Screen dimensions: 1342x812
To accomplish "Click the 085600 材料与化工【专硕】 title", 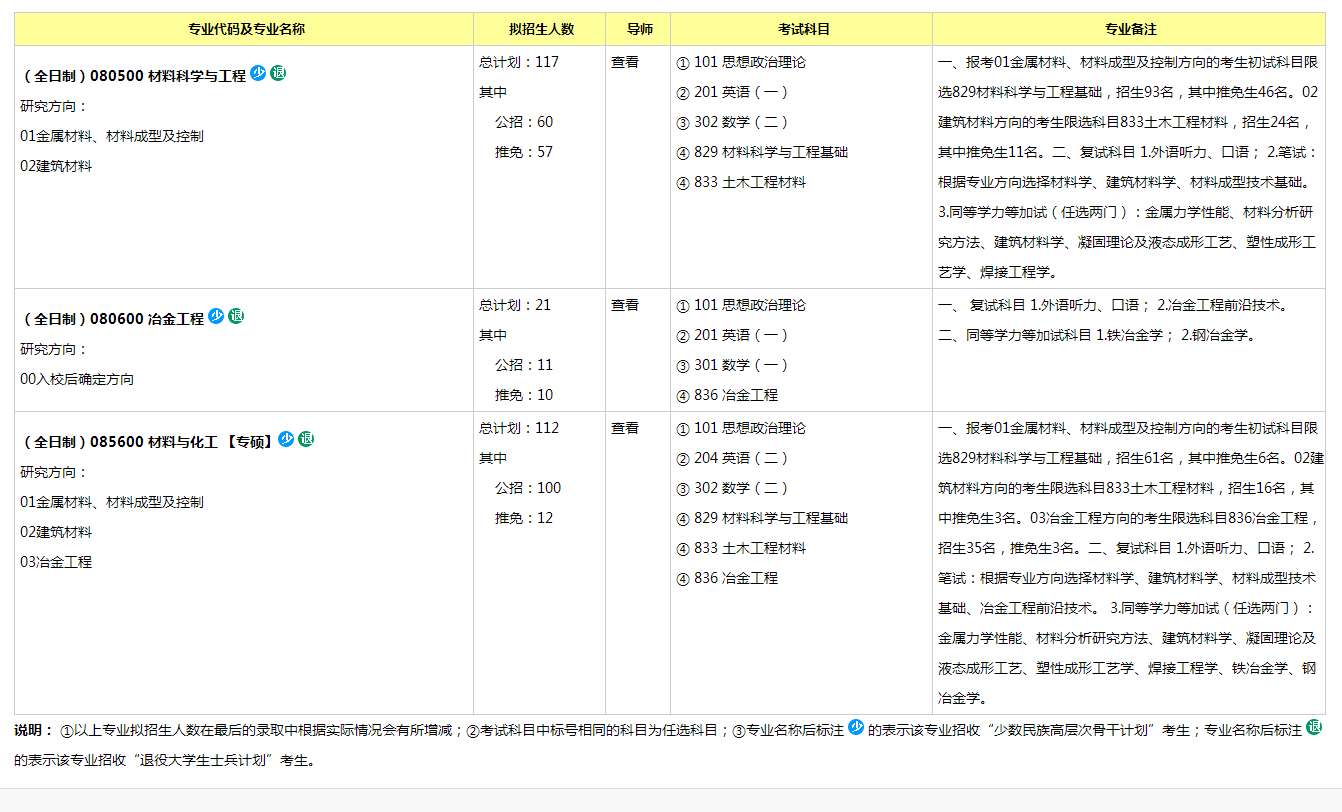I will coord(148,442).
